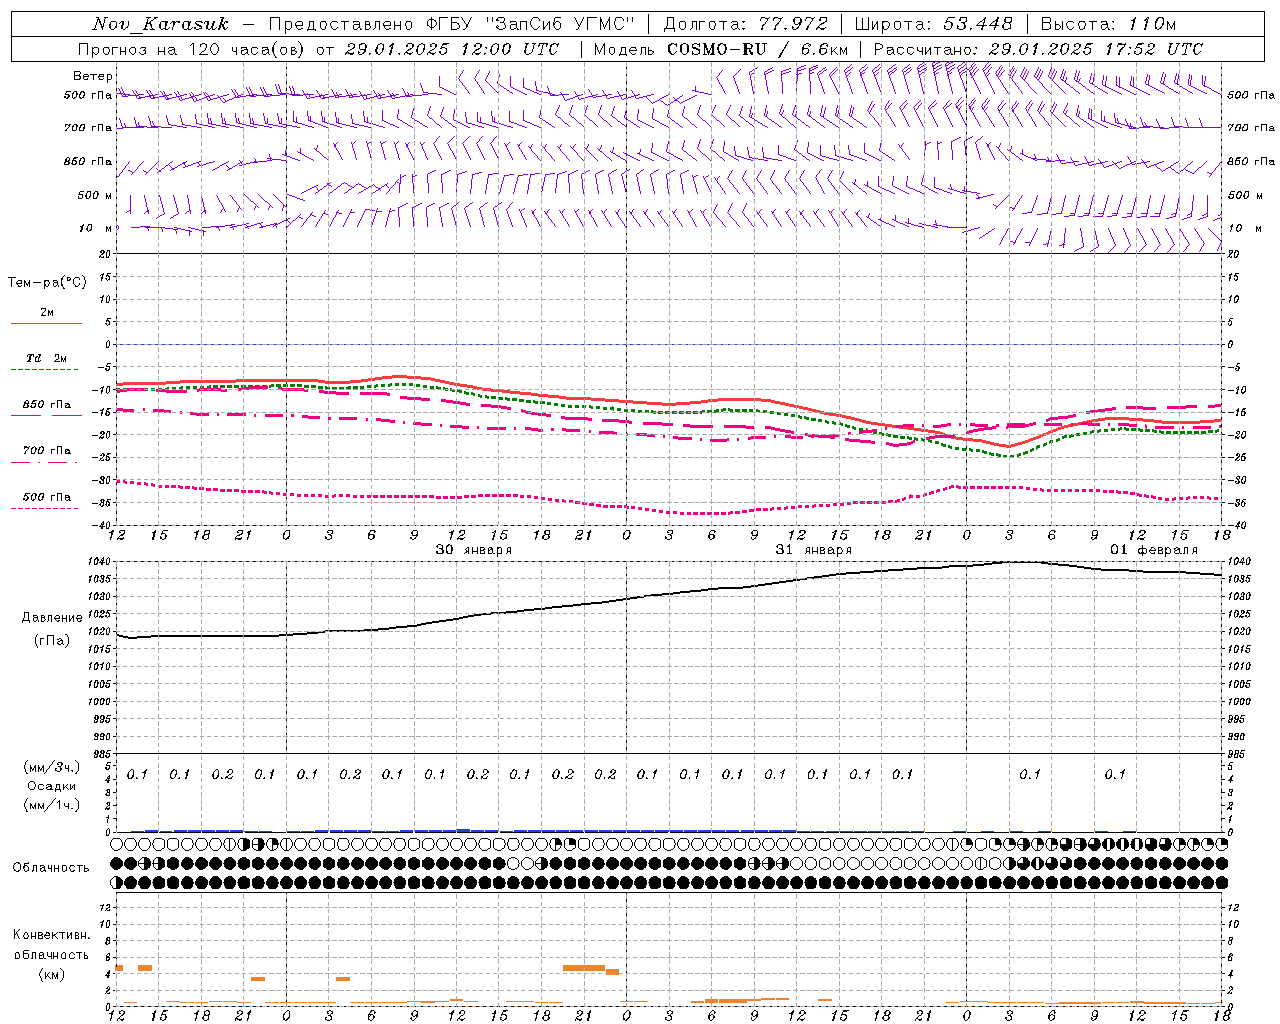Click the '(мм/1ч.)' precipitation unit label
The width and height of the screenshot is (1280, 1024).
(x=51, y=805)
